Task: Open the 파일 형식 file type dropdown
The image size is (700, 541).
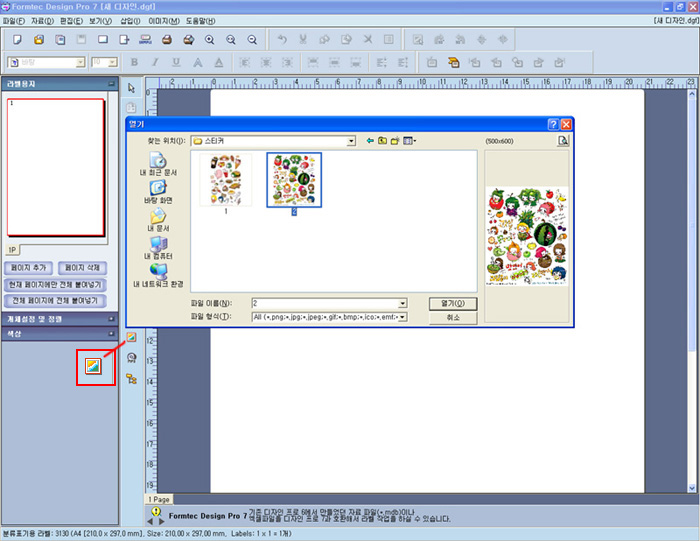Action: pos(403,317)
